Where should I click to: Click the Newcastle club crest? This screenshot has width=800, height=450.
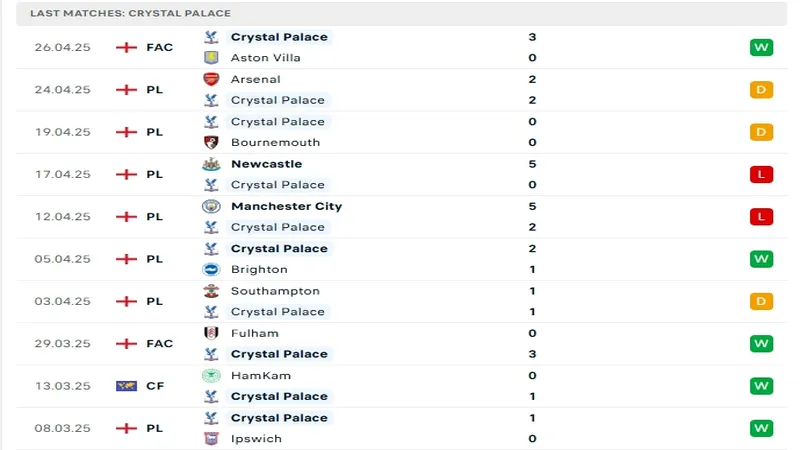(211, 164)
